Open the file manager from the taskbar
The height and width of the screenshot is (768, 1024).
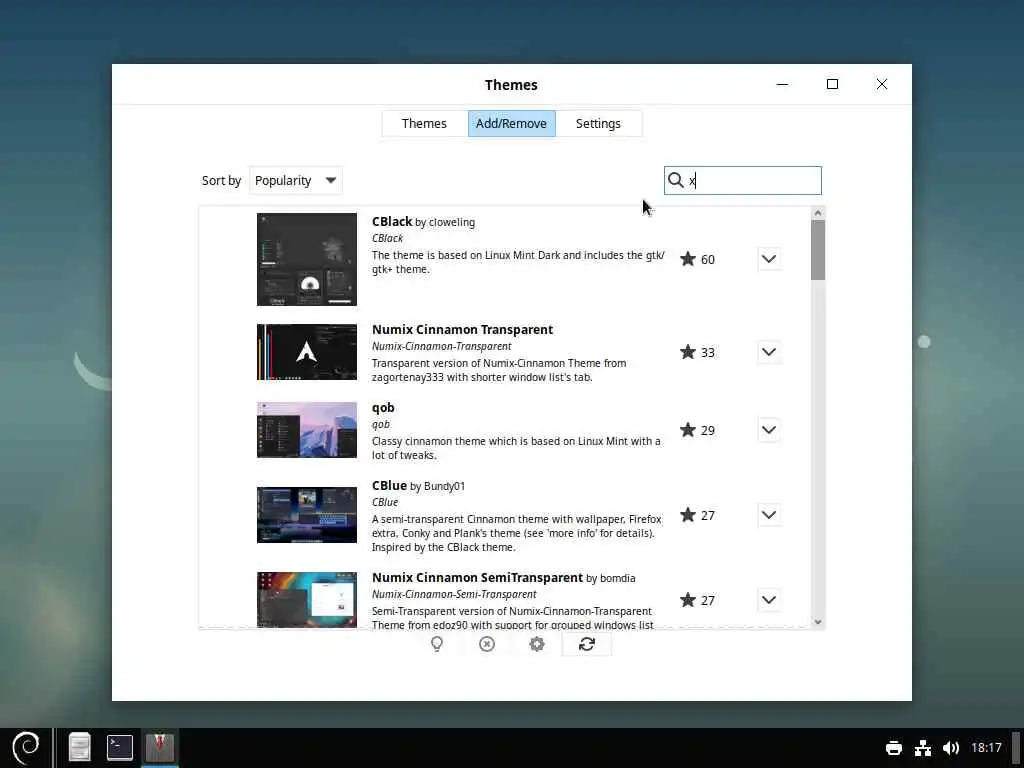coord(80,748)
